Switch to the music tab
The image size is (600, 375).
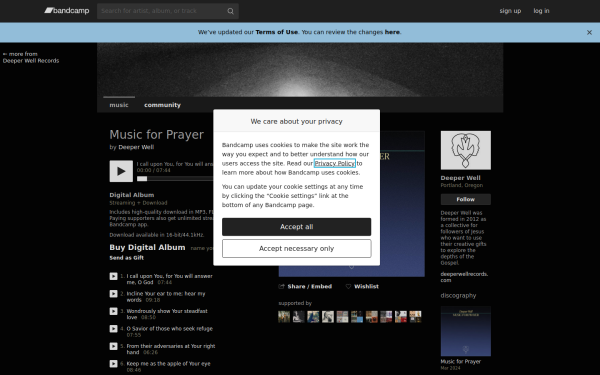(119, 105)
